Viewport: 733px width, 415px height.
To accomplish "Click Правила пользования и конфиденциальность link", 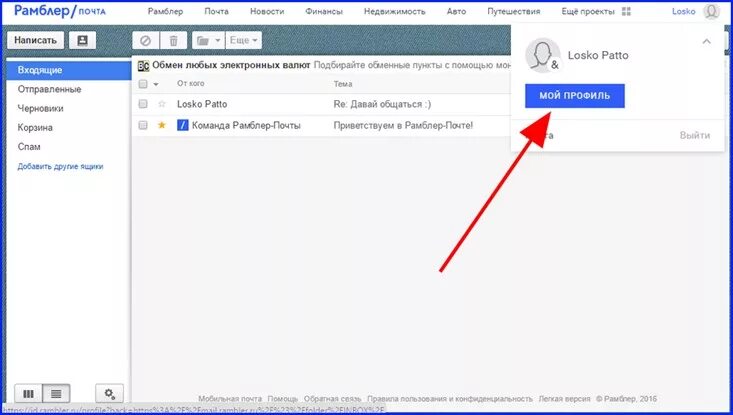I will click(450, 399).
